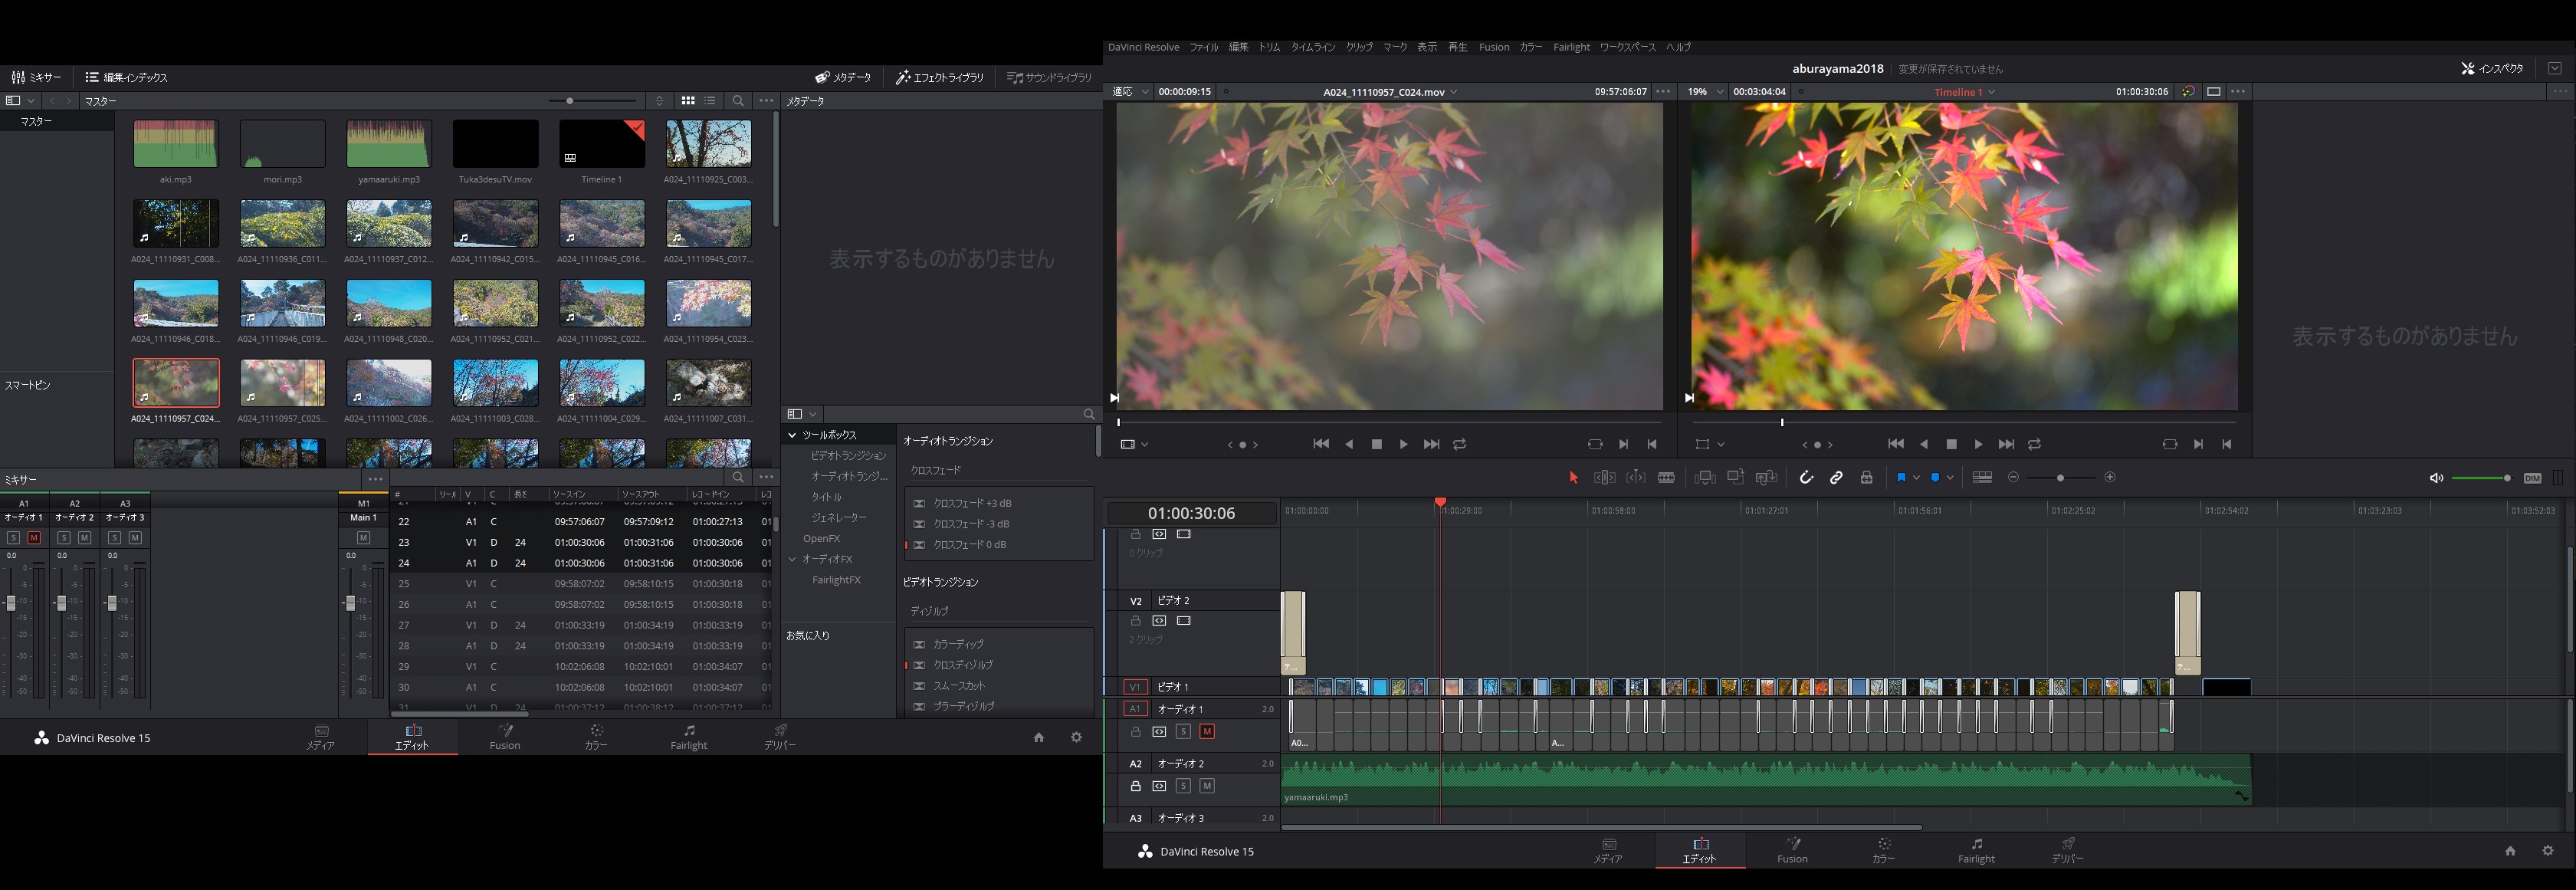Activate the blade edit mode tool
Viewport: 2576px width, 890px height.
click(x=1666, y=478)
